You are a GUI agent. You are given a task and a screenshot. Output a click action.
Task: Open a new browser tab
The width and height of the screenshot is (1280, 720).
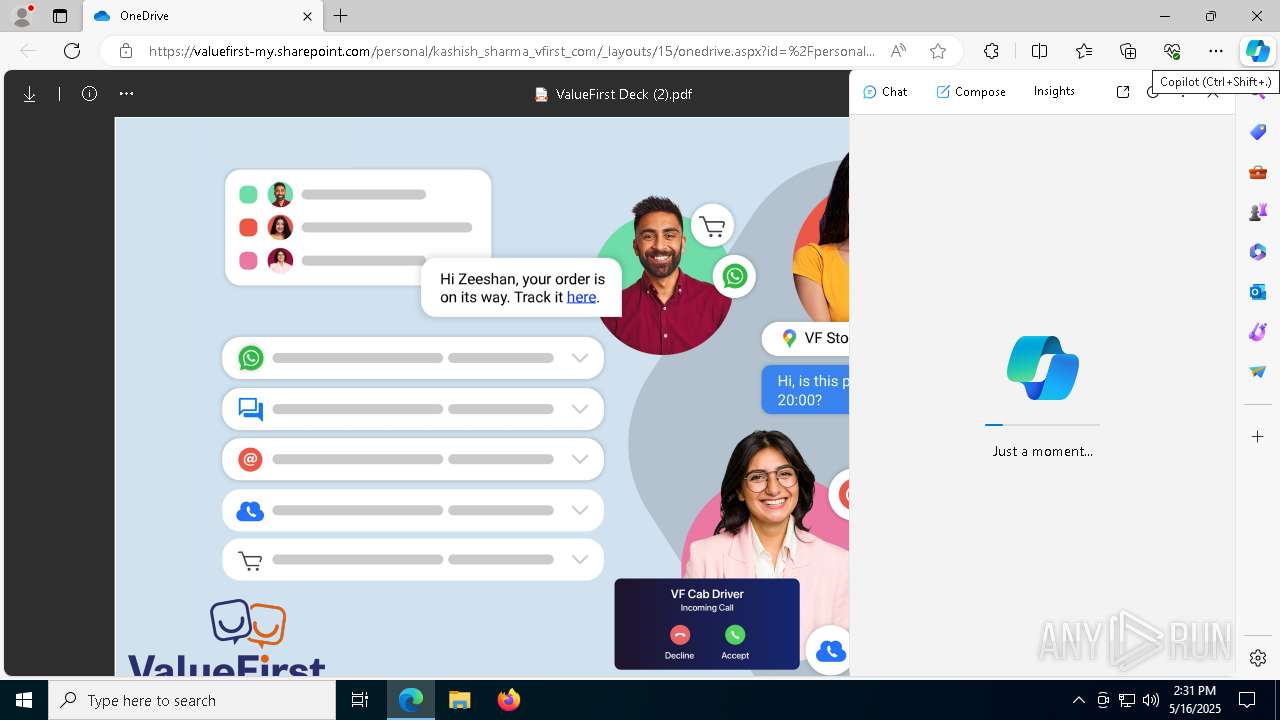341,16
